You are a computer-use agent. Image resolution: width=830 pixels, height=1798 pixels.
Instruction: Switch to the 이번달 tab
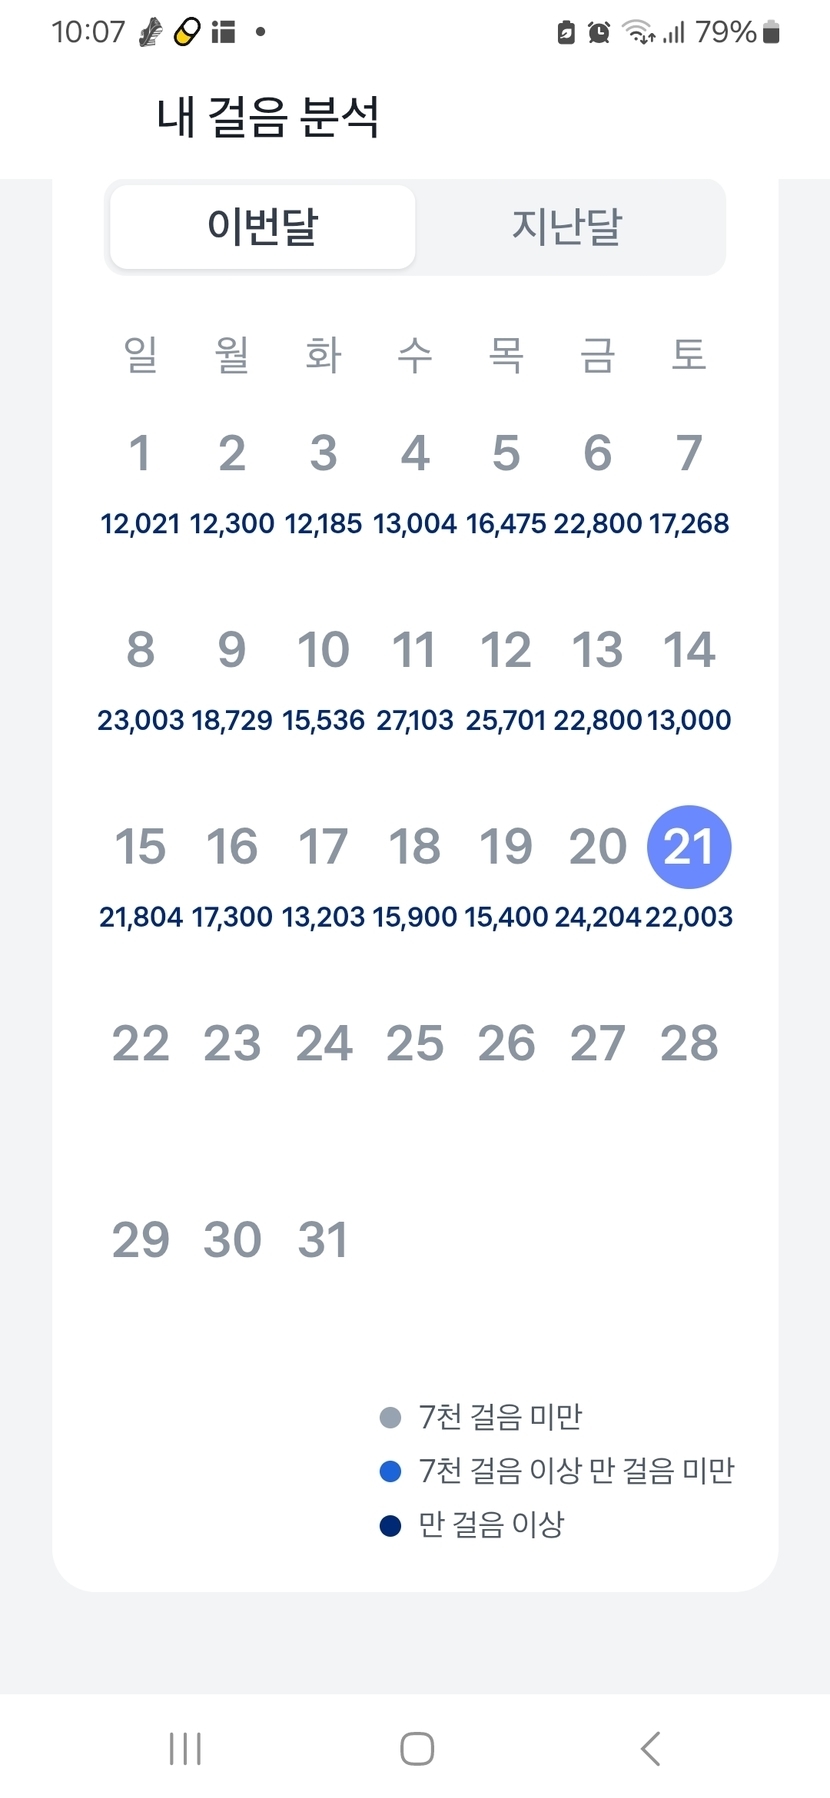click(262, 227)
